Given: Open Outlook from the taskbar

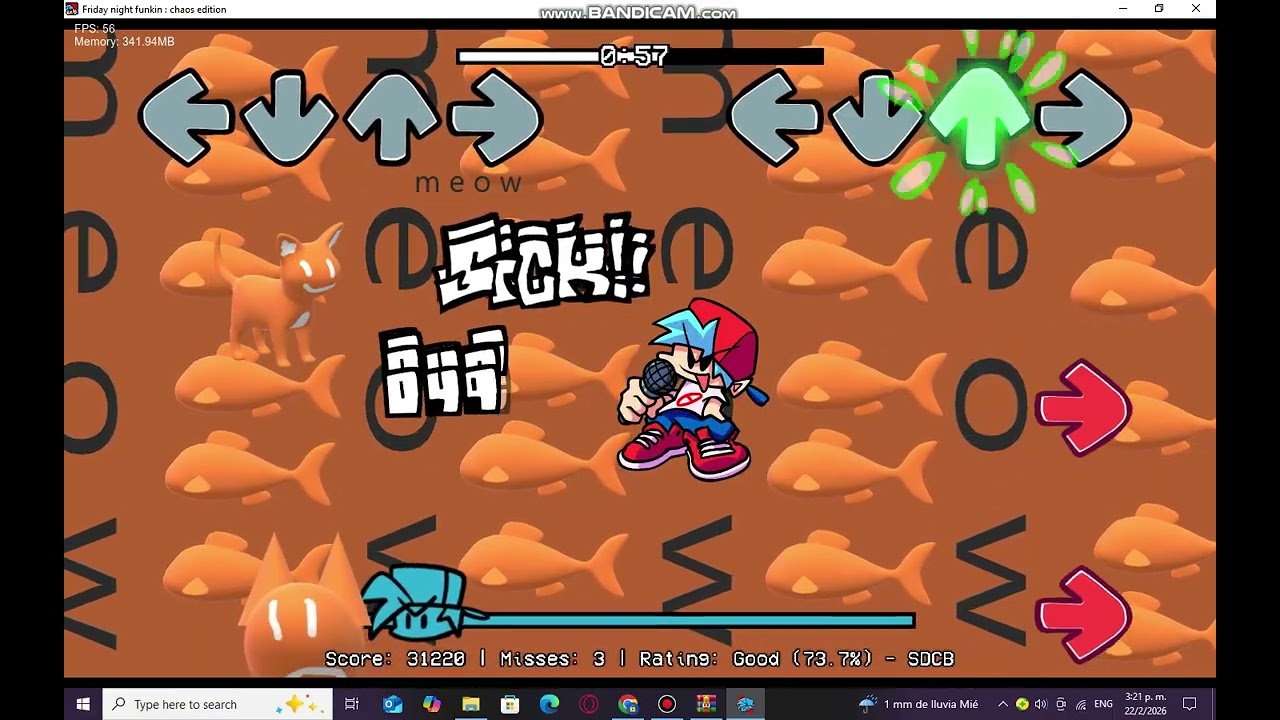Looking at the screenshot, I should (392, 704).
